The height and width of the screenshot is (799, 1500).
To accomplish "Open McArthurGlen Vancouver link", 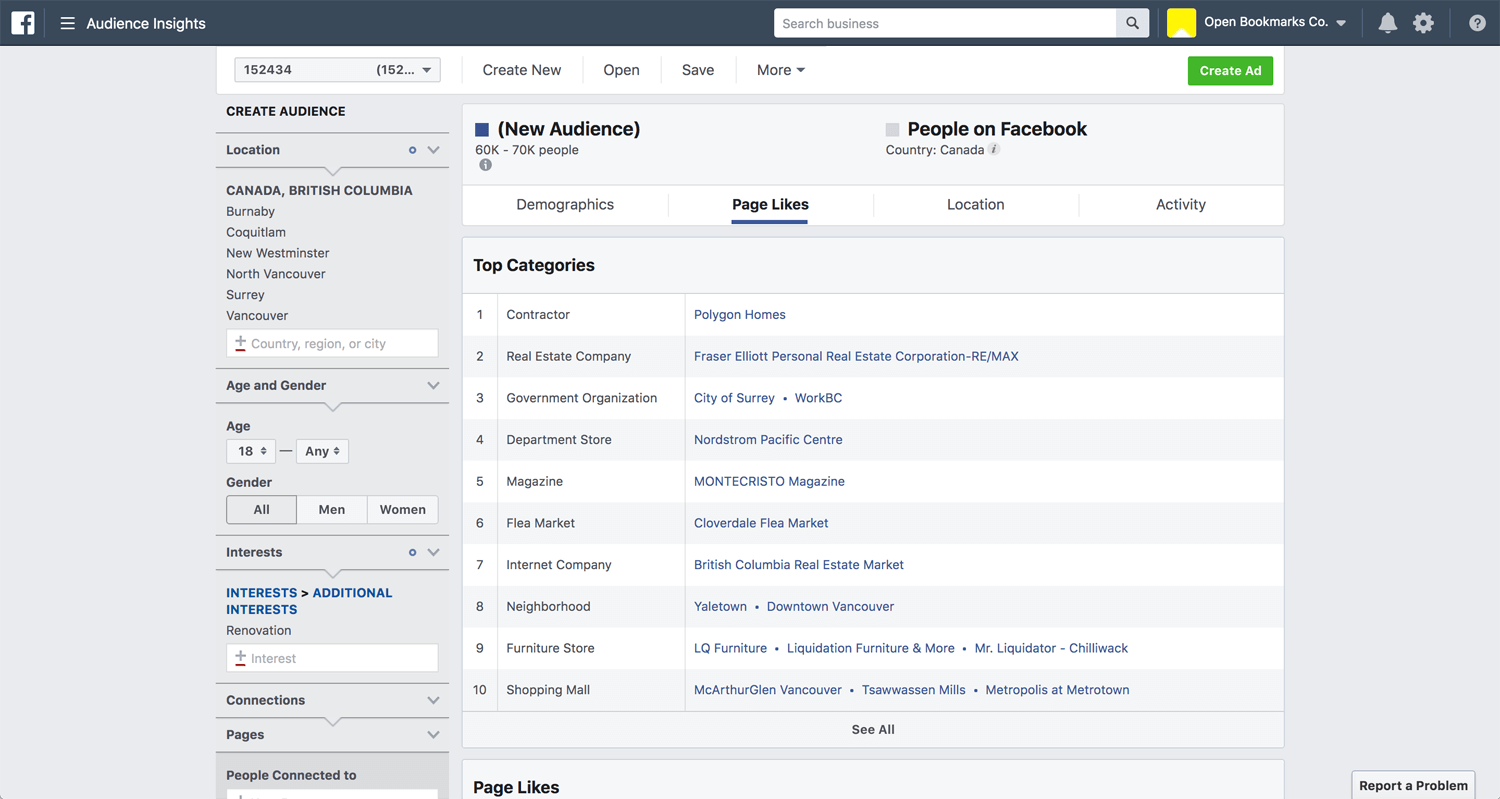I will pos(768,690).
